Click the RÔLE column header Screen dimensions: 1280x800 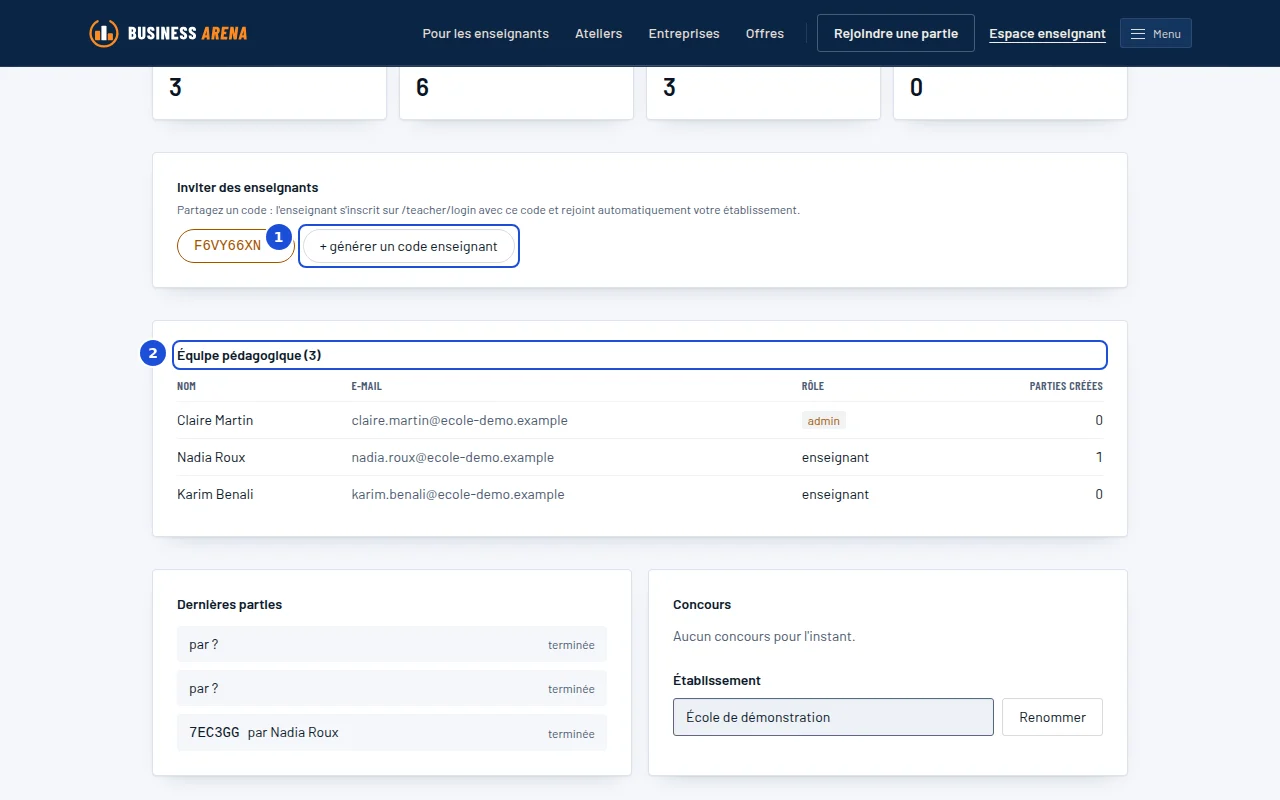813,386
